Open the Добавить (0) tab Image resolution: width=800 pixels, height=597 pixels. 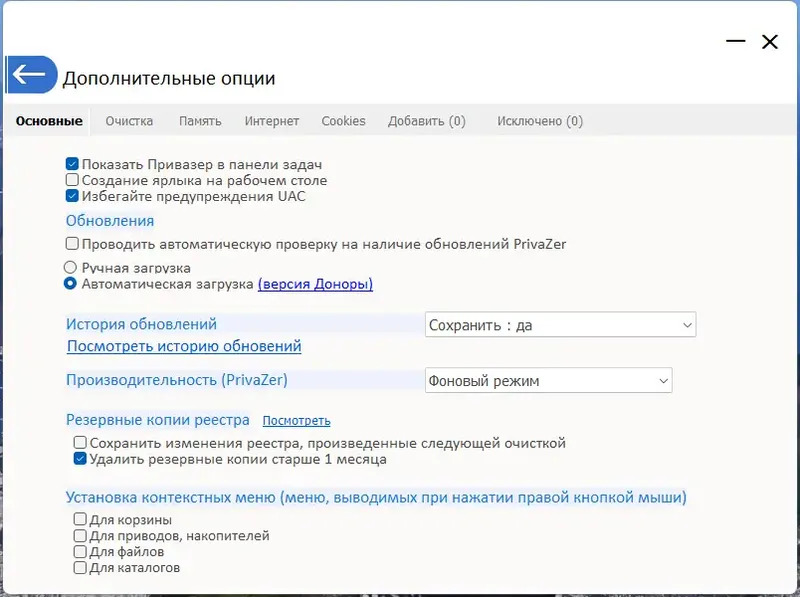[427, 121]
